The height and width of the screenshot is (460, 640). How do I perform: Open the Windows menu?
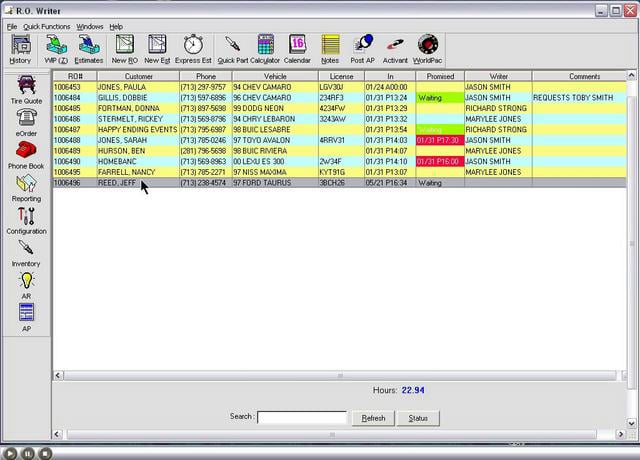(x=90, y=27)
